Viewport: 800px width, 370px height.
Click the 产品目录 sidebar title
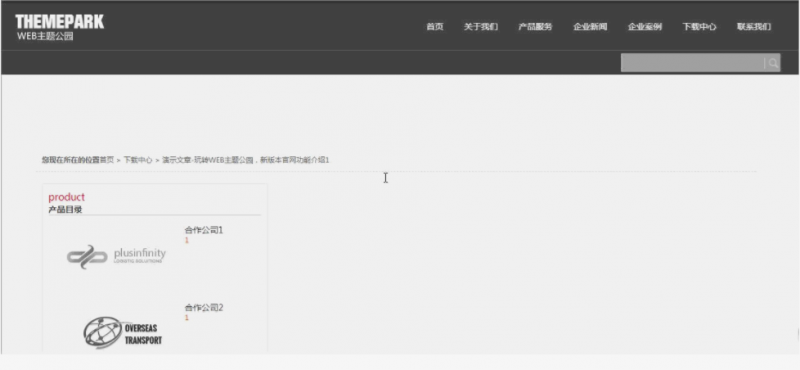(65, 210)
